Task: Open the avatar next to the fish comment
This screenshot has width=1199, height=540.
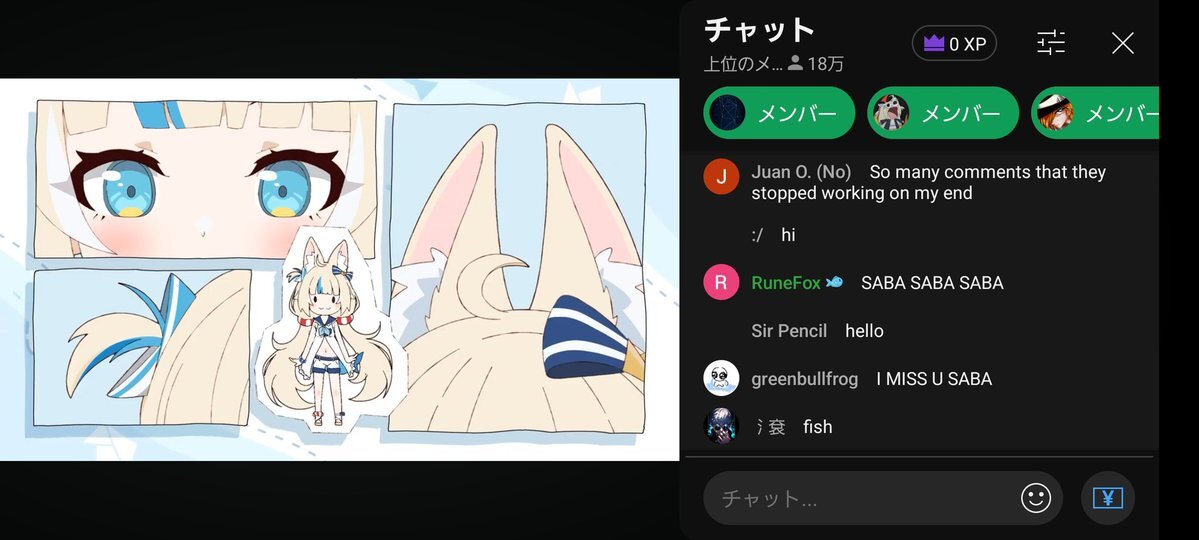Action: coord(721,426)
